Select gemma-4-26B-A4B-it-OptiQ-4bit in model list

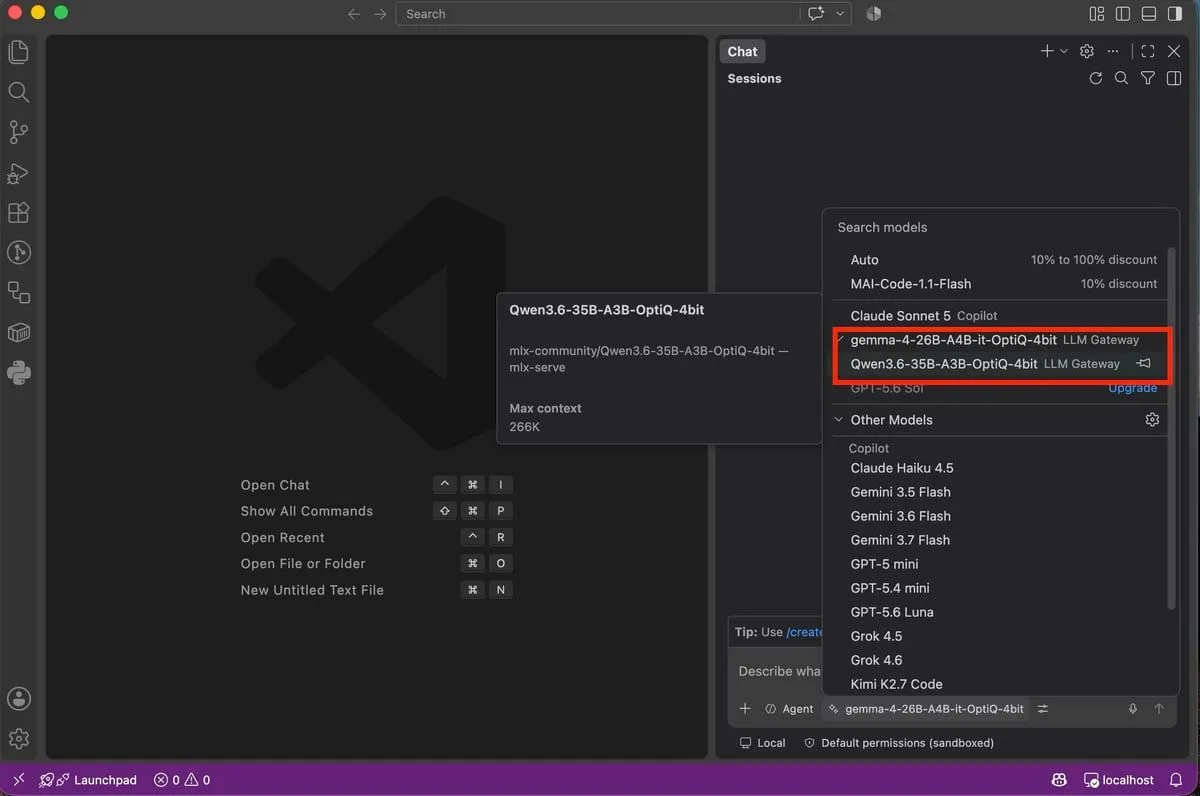[x=999, y=340]
